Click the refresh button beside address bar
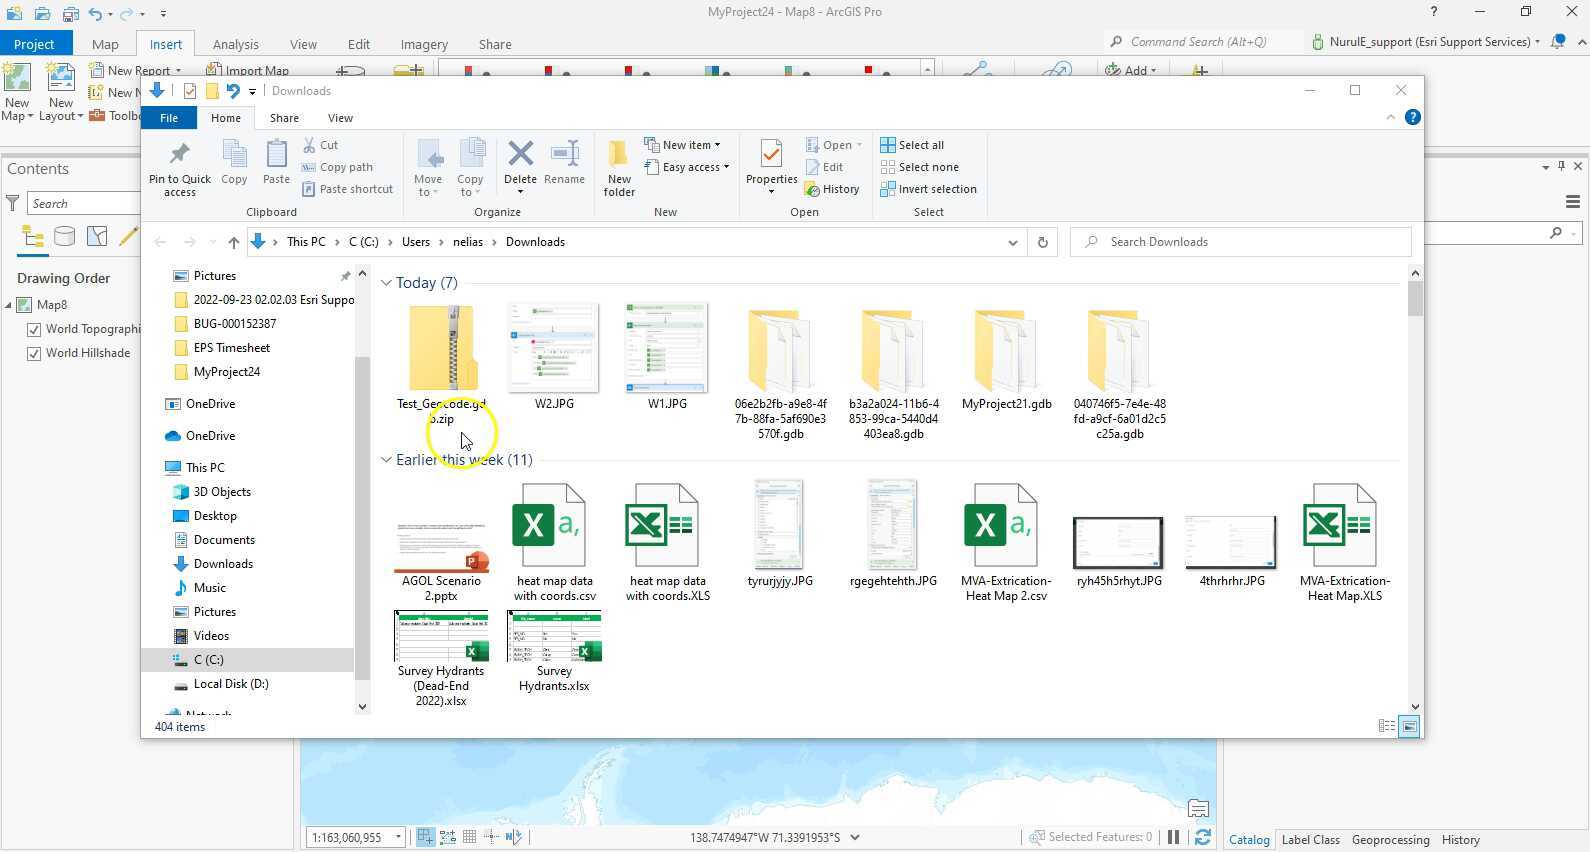Viewport: 1590px width, 852px height. click(x=1042, y=242)
